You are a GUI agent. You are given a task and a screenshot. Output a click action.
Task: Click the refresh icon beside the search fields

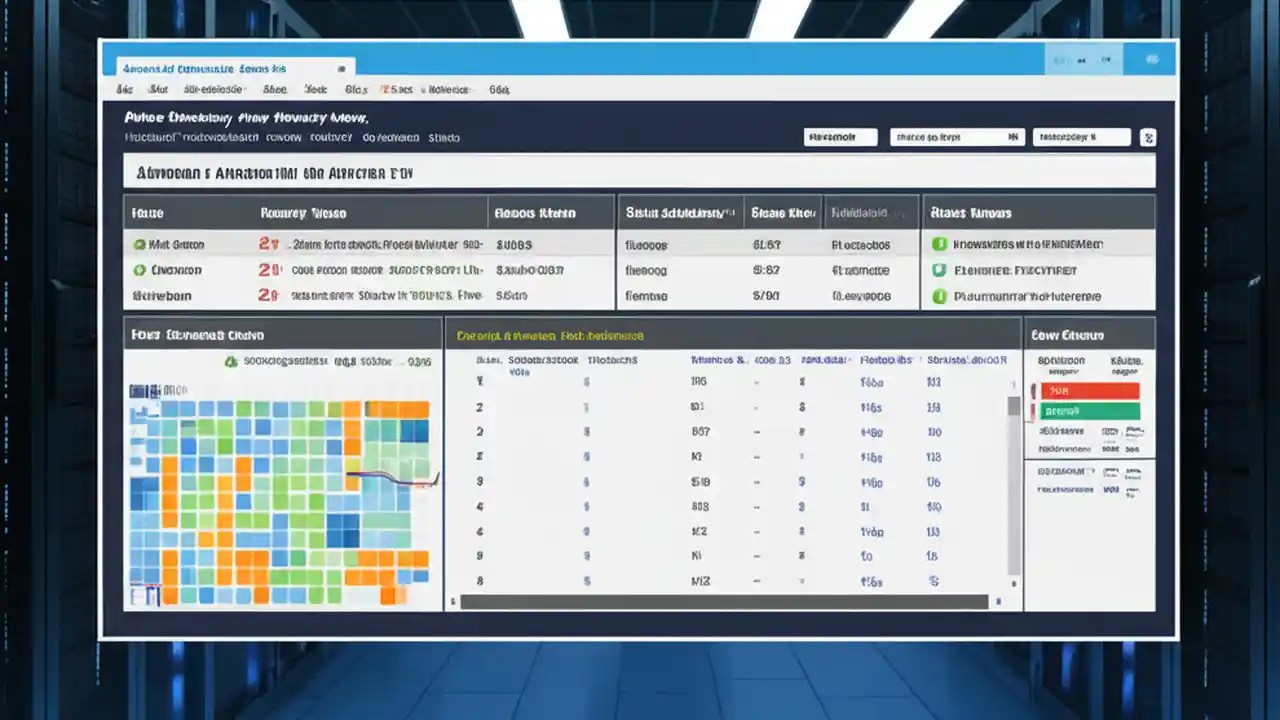click(1148, 137)
